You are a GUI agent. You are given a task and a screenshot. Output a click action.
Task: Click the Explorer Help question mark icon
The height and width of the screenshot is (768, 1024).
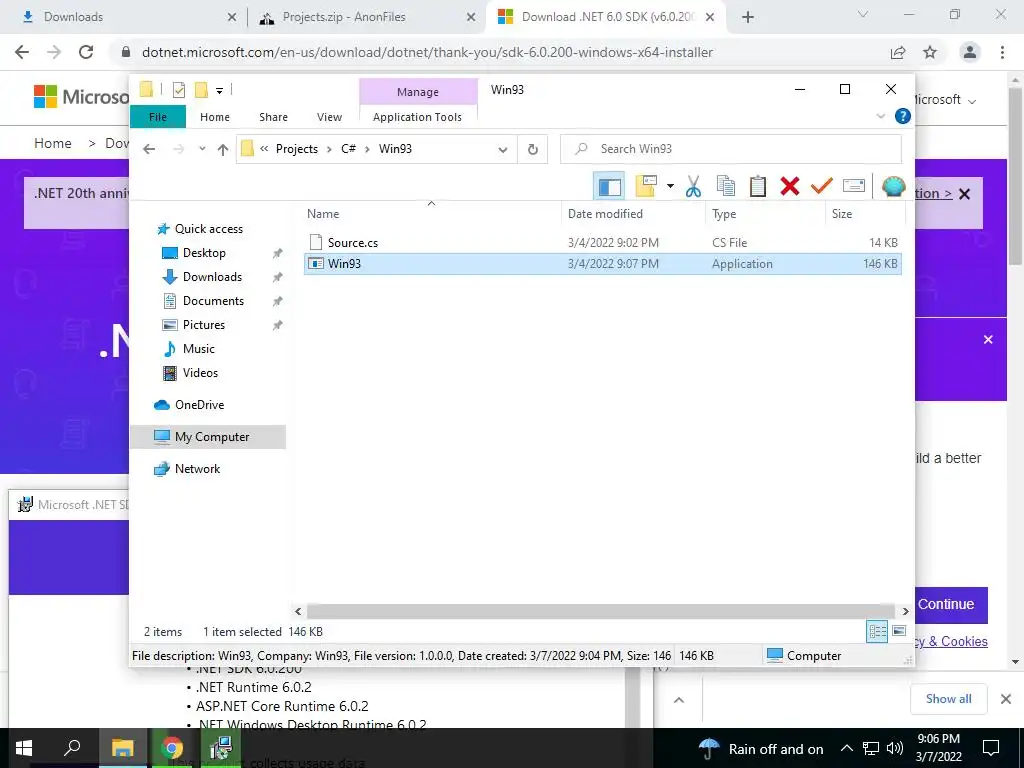(x=903, y=116)
